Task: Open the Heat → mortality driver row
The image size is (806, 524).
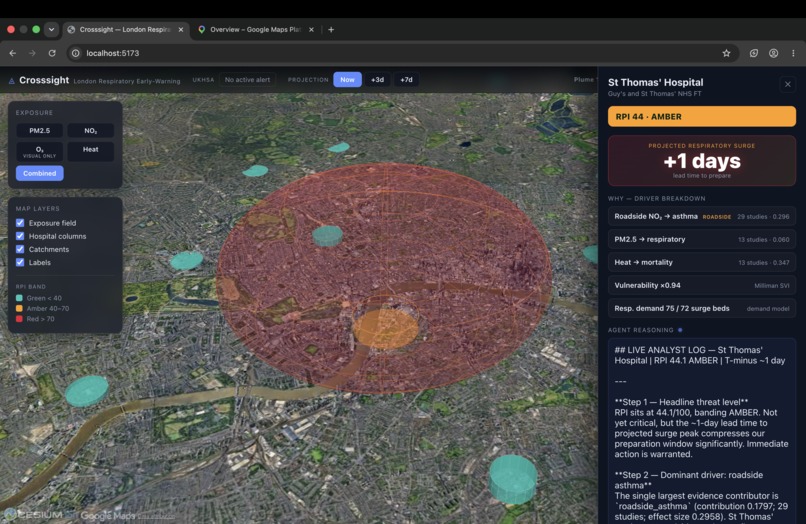Action: pyautogui.click(x=702, y=262)
